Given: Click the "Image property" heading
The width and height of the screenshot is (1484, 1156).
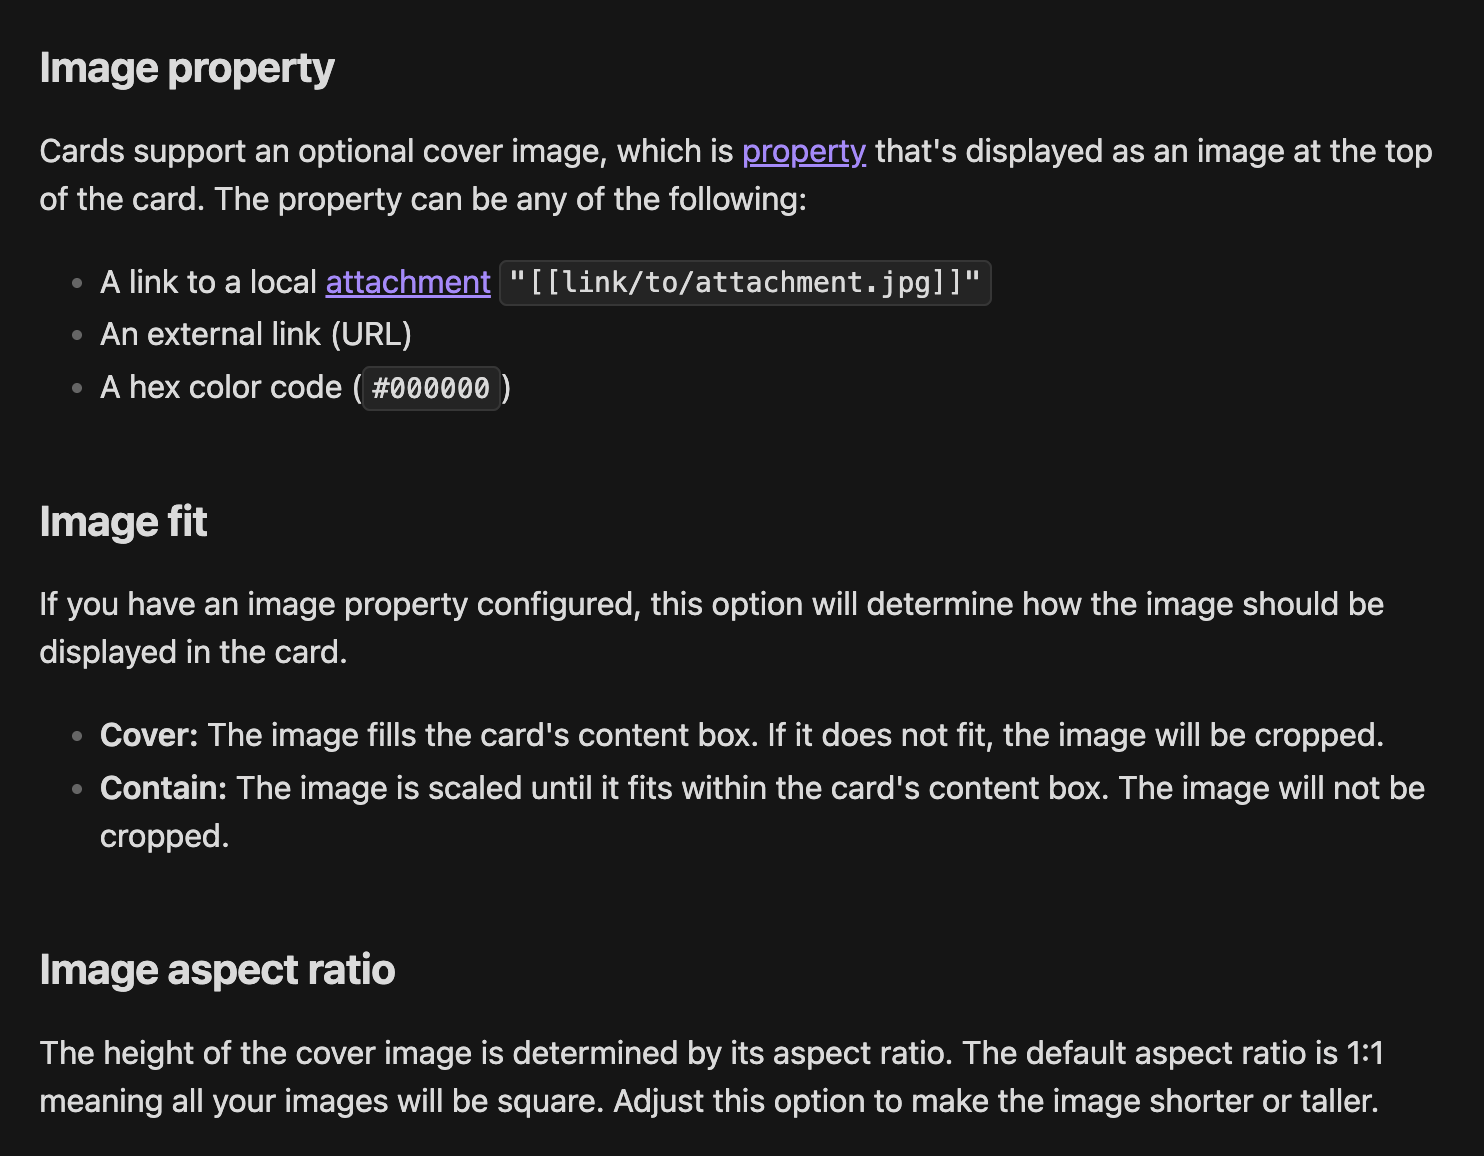Looking at the screenshot, I should tap(187, 68).
